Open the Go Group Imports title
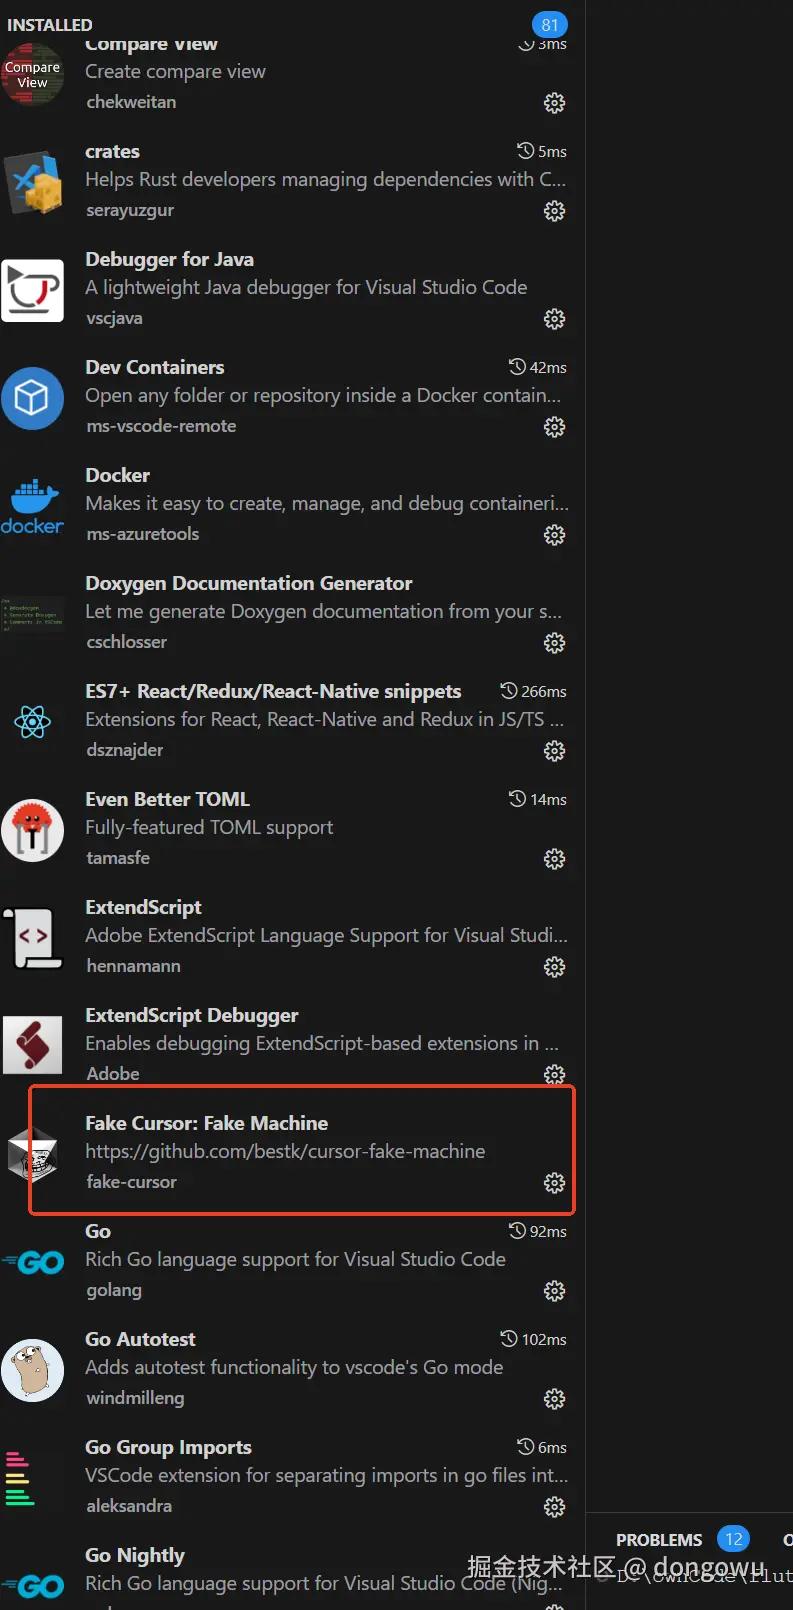This screenshot has height=1610, width=793. [168, 1448]
